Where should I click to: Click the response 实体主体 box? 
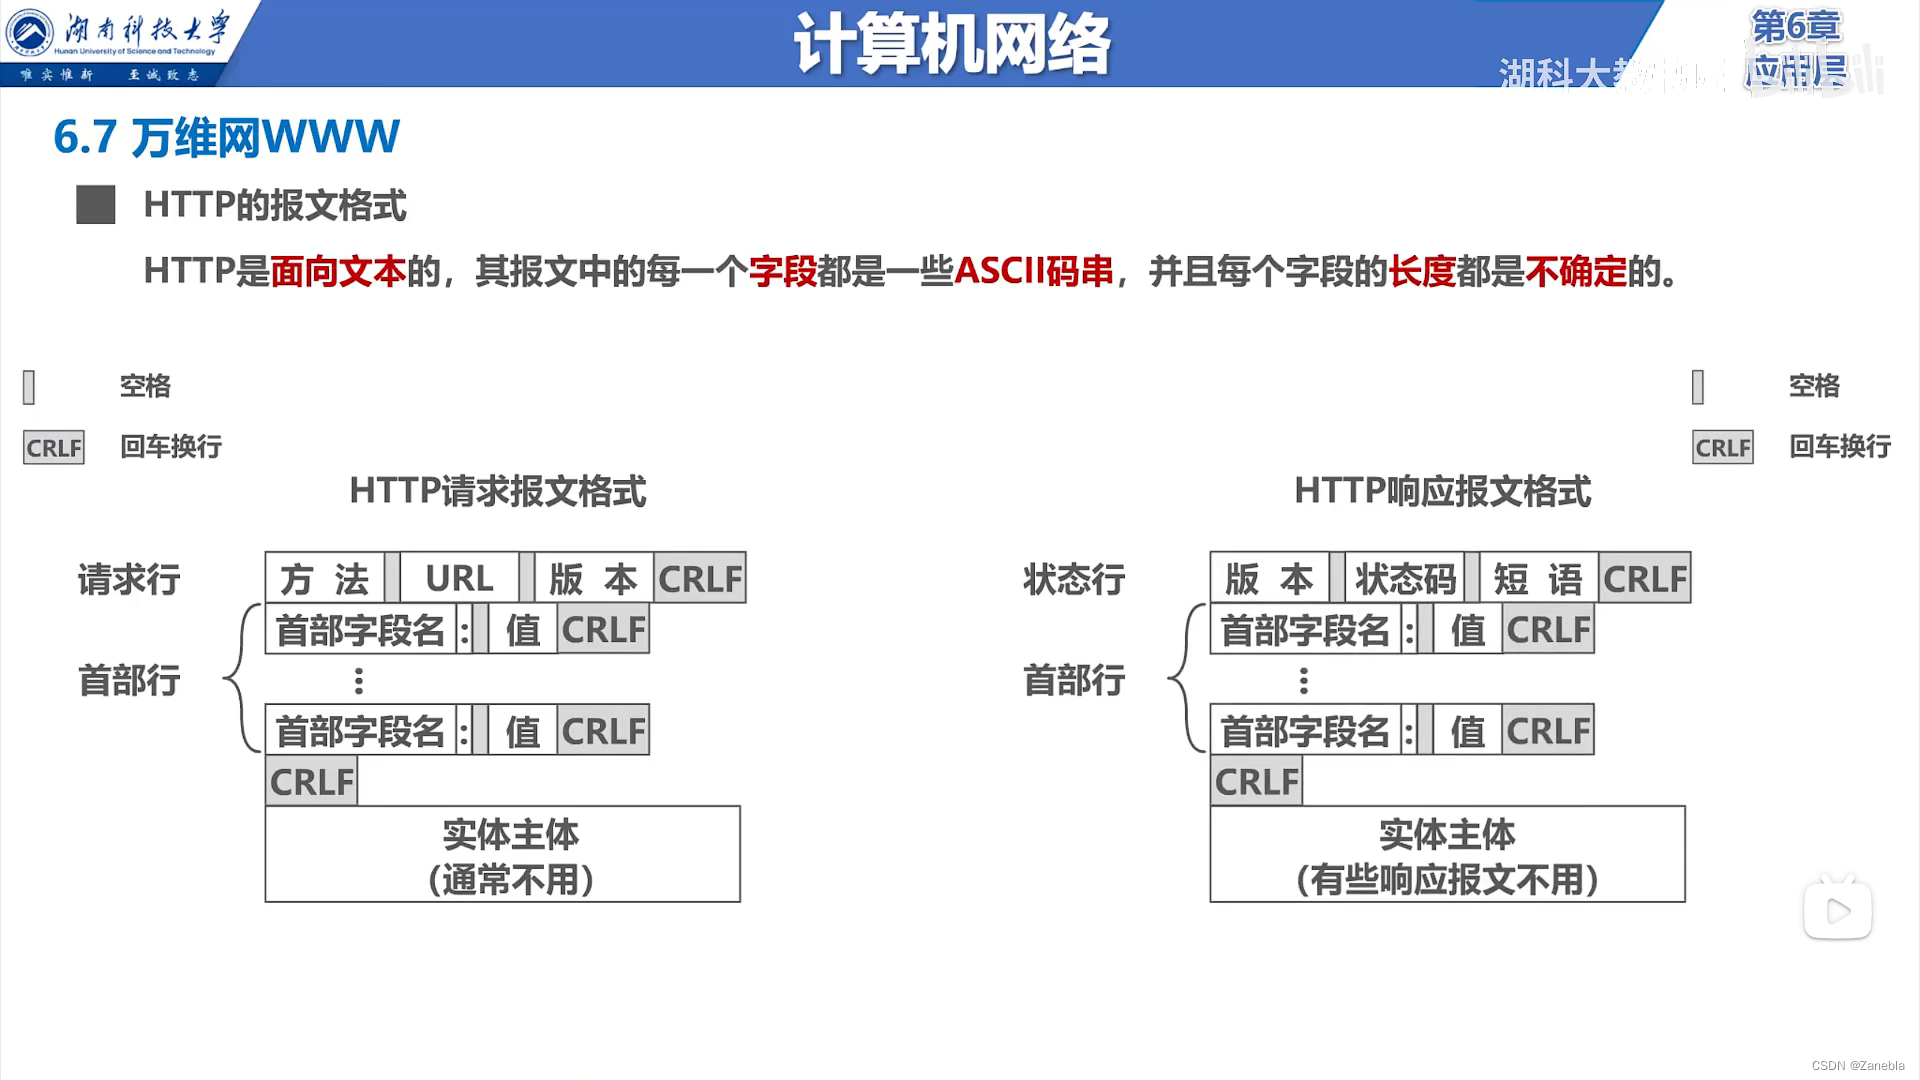tap(1446, 854)
